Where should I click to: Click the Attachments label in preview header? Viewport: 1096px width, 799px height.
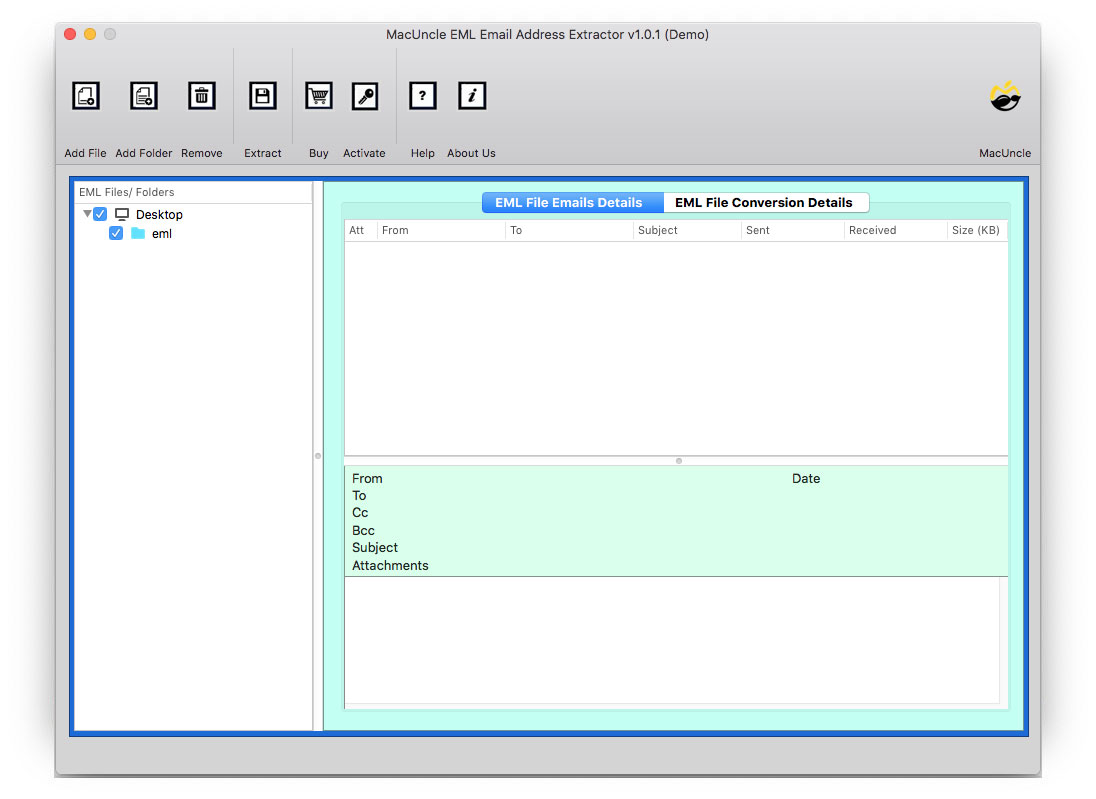tap(390, 566)
